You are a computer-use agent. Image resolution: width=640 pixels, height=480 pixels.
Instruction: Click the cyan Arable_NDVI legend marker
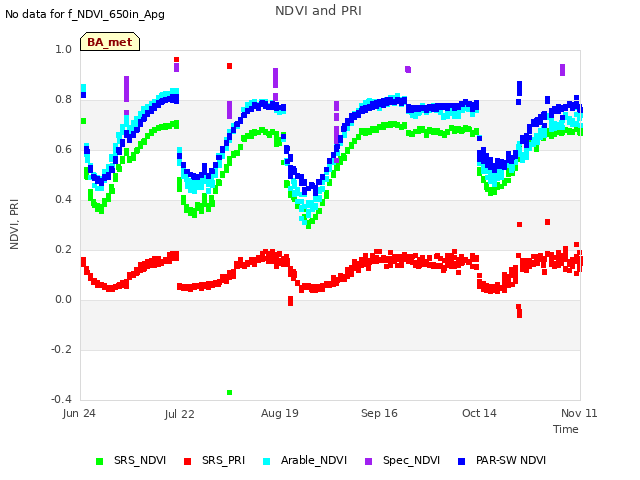point(267,461)
